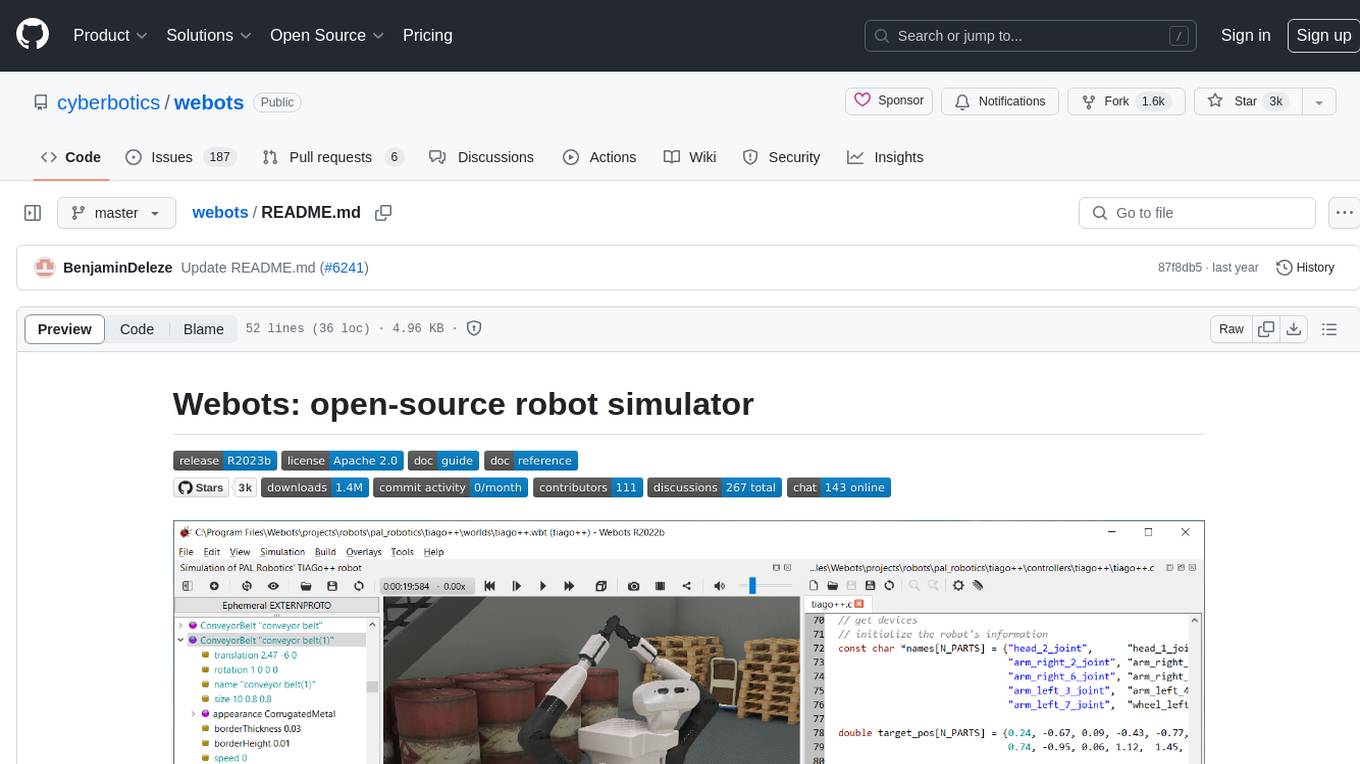Copy the raw file contents
The height and width of the screenshot is (764, 1360).
click(x=1266, y=329)
